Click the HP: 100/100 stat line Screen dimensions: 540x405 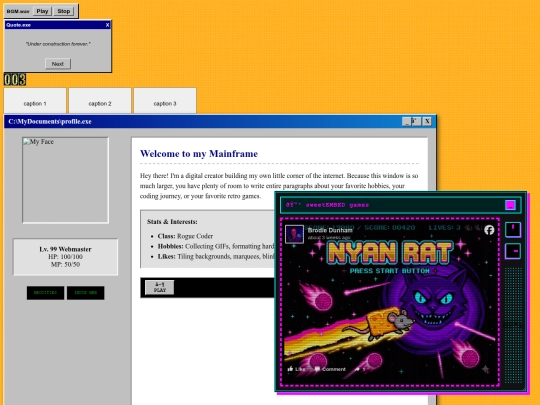pyautogui.click(x=65, y=257)
